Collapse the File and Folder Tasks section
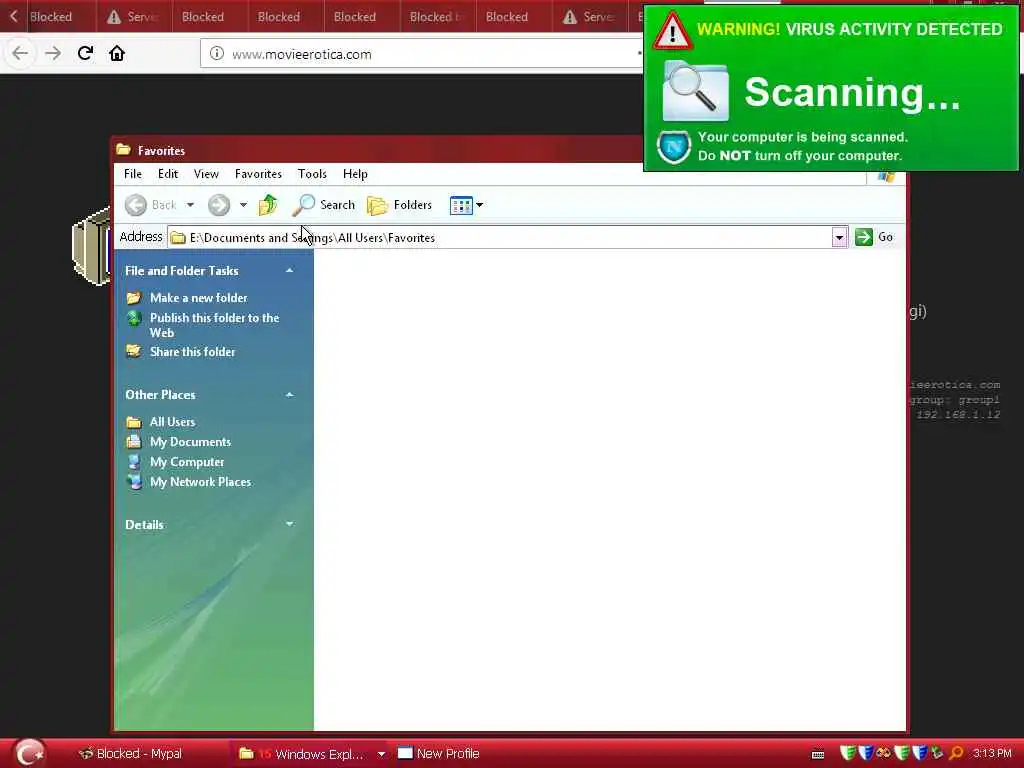The image size is (1024, 768). (x=289, y=270)
